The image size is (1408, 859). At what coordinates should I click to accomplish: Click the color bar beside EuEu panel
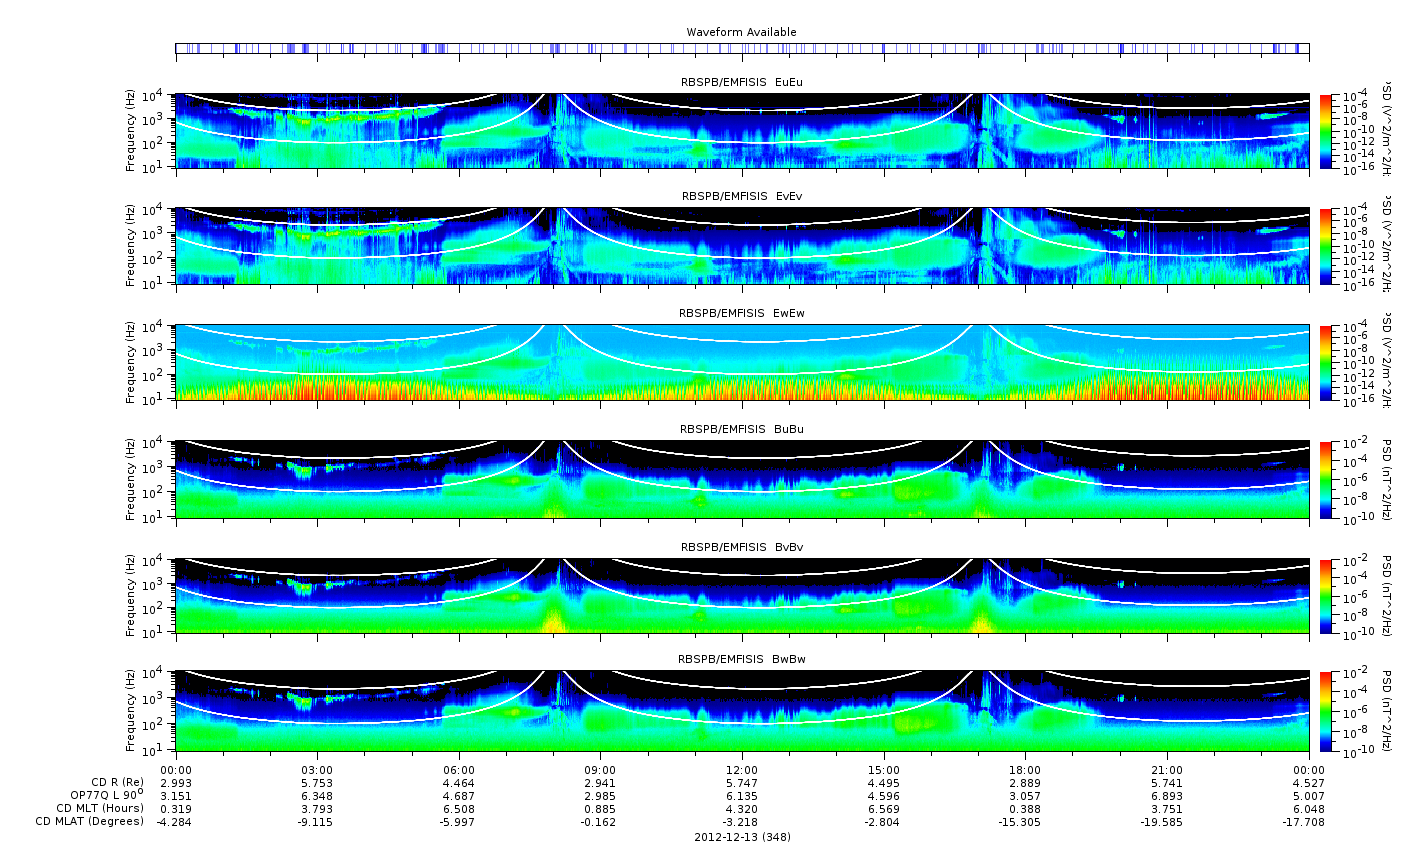[1326, 131]
